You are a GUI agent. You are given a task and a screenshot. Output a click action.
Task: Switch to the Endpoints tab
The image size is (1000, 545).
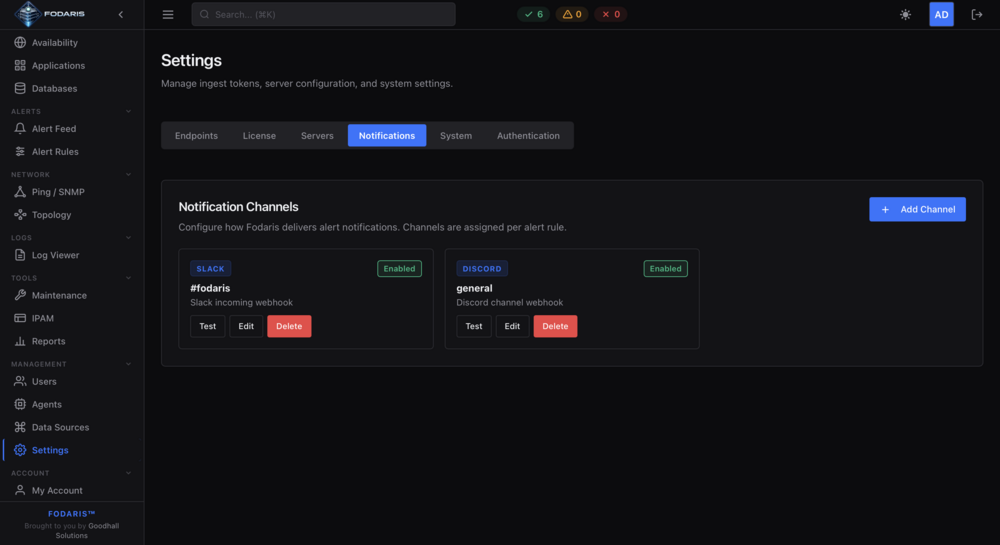pos(196,136)
